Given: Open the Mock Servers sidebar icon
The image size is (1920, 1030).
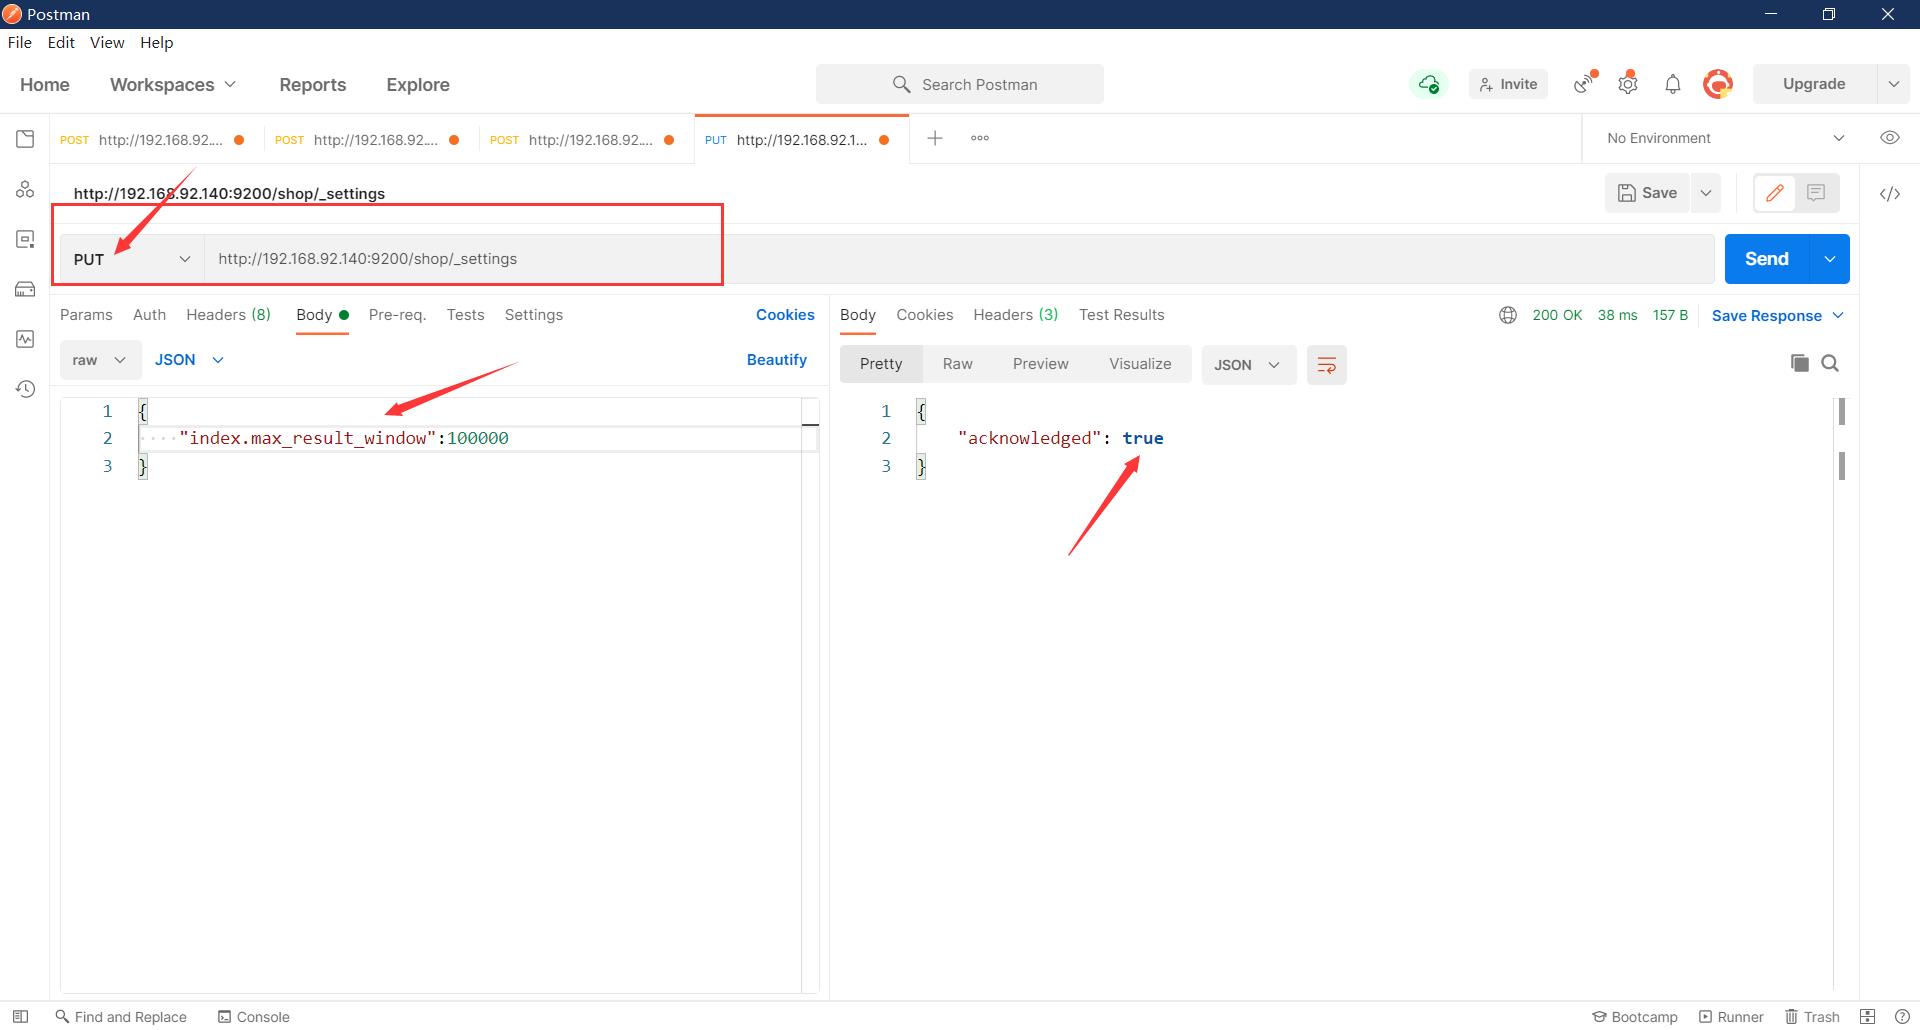Looking at the screenshot, I should click(25, 289).
